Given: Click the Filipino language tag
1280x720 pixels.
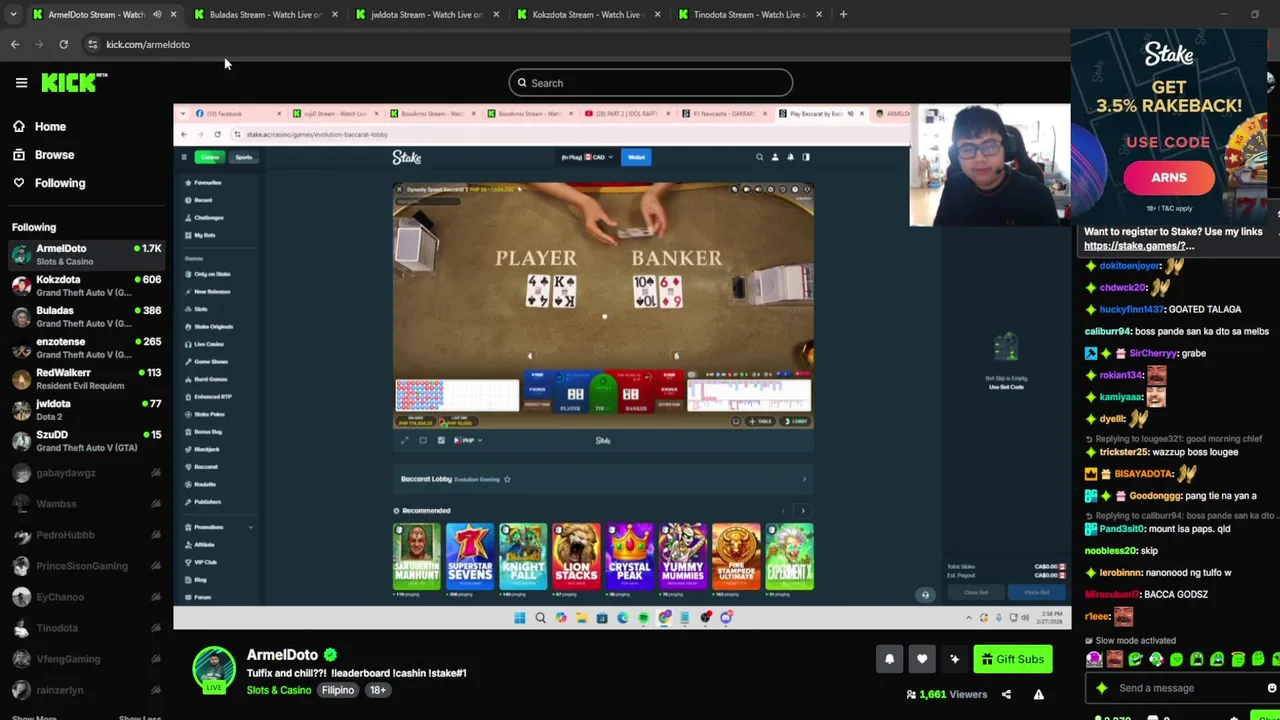Looking at the screenshot, I should [x=338, y=690].
